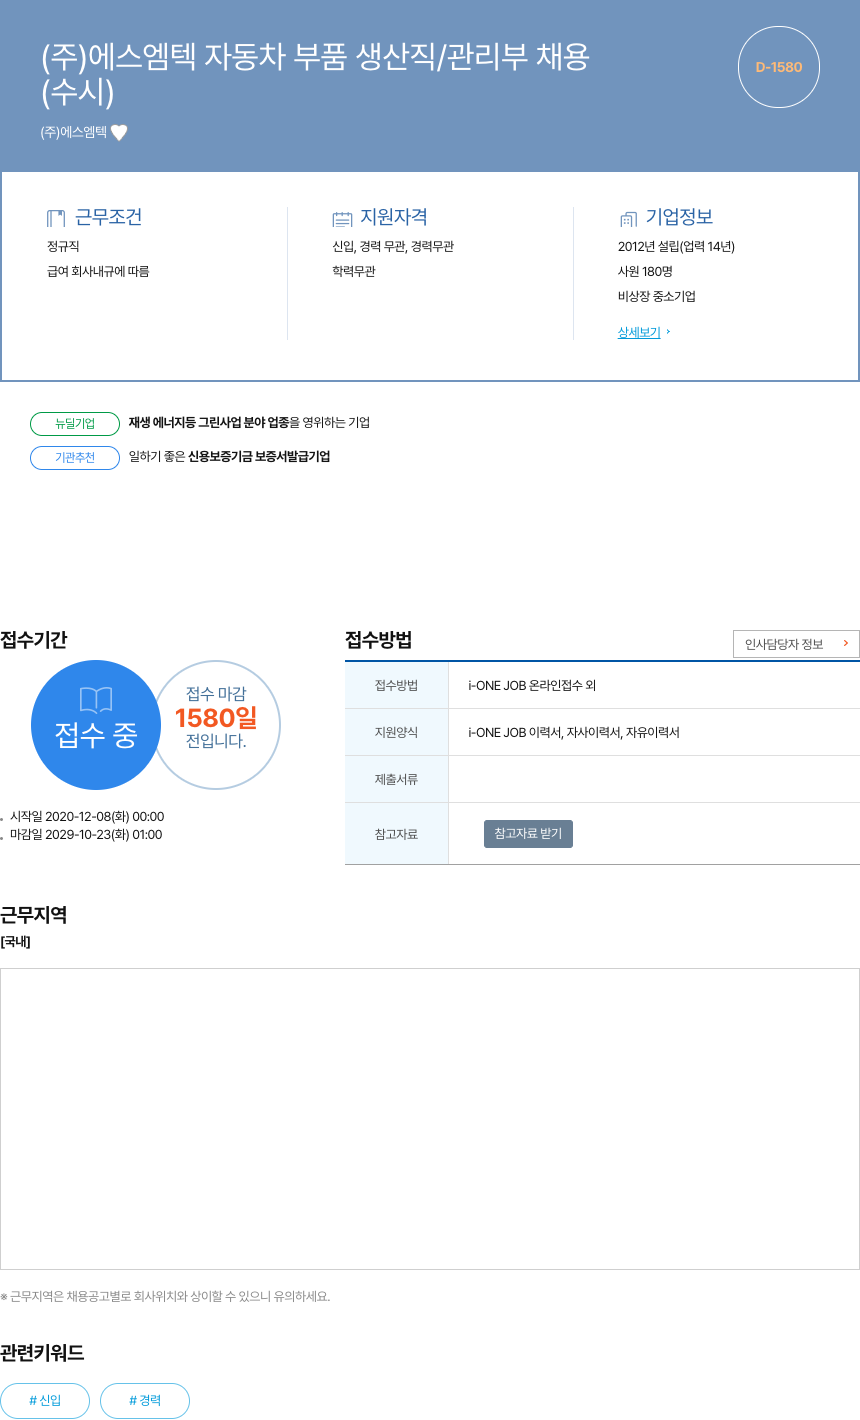Viewport: 860px width, 1420px height.
Task: Click 신입, 경력 무관, 경력무관 text
Action: 393,246
